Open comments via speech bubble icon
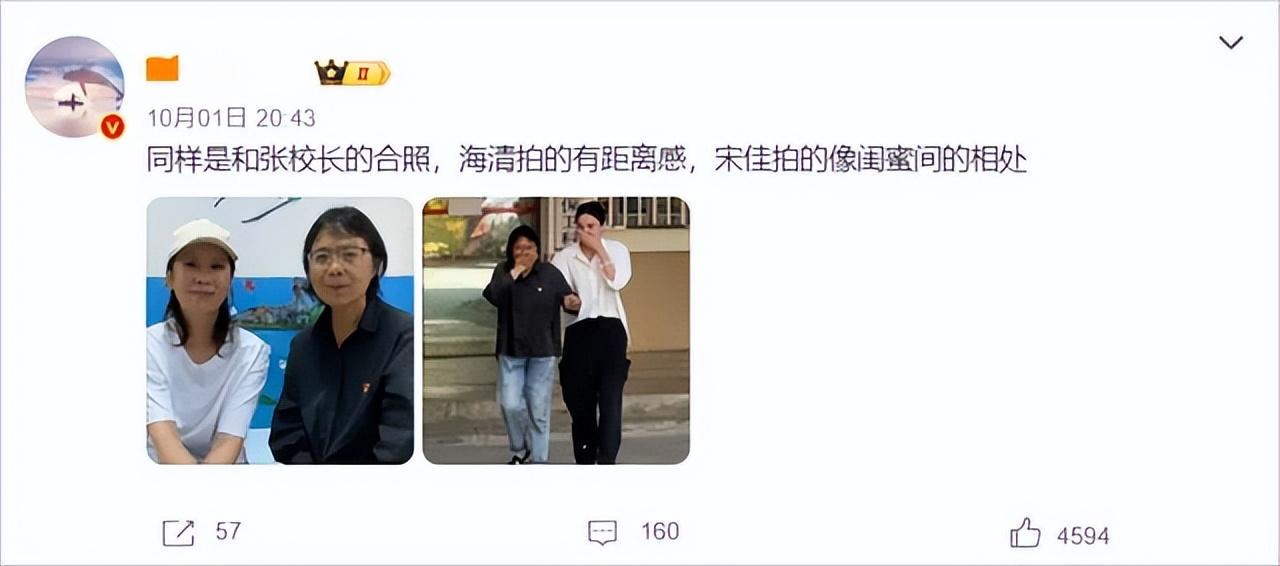Viewport: 1280px width, 566px height. pyautogui.click(x=602, y=533)
